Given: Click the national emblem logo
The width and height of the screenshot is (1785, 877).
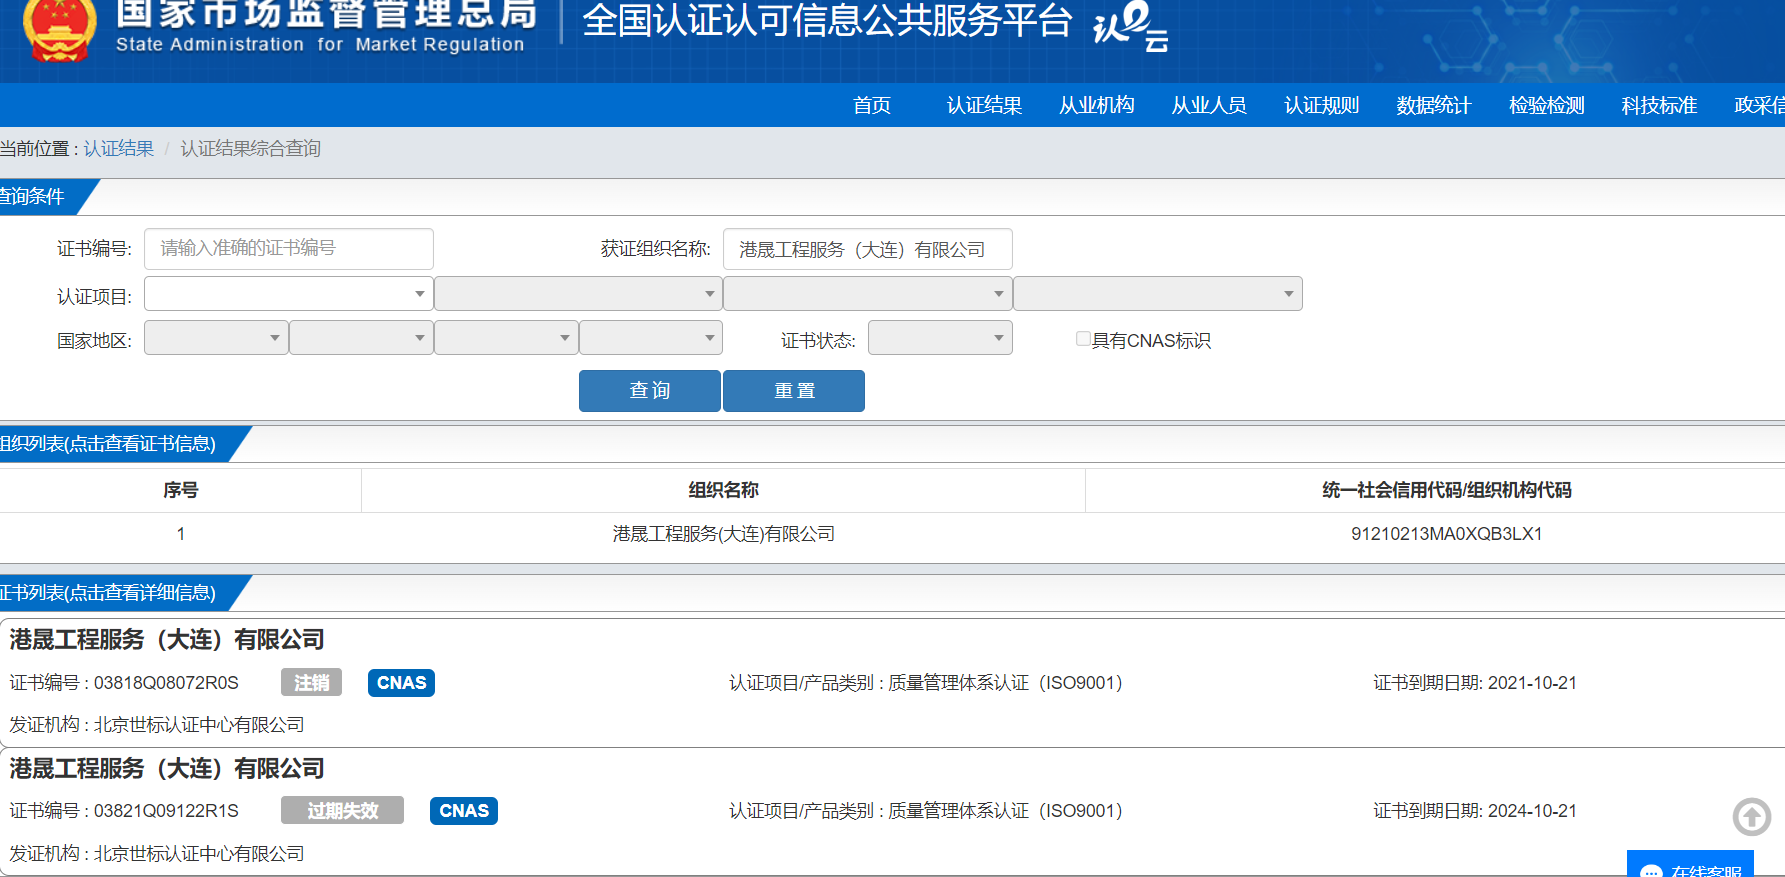Looking at the screenshot, I should [59, 30].
